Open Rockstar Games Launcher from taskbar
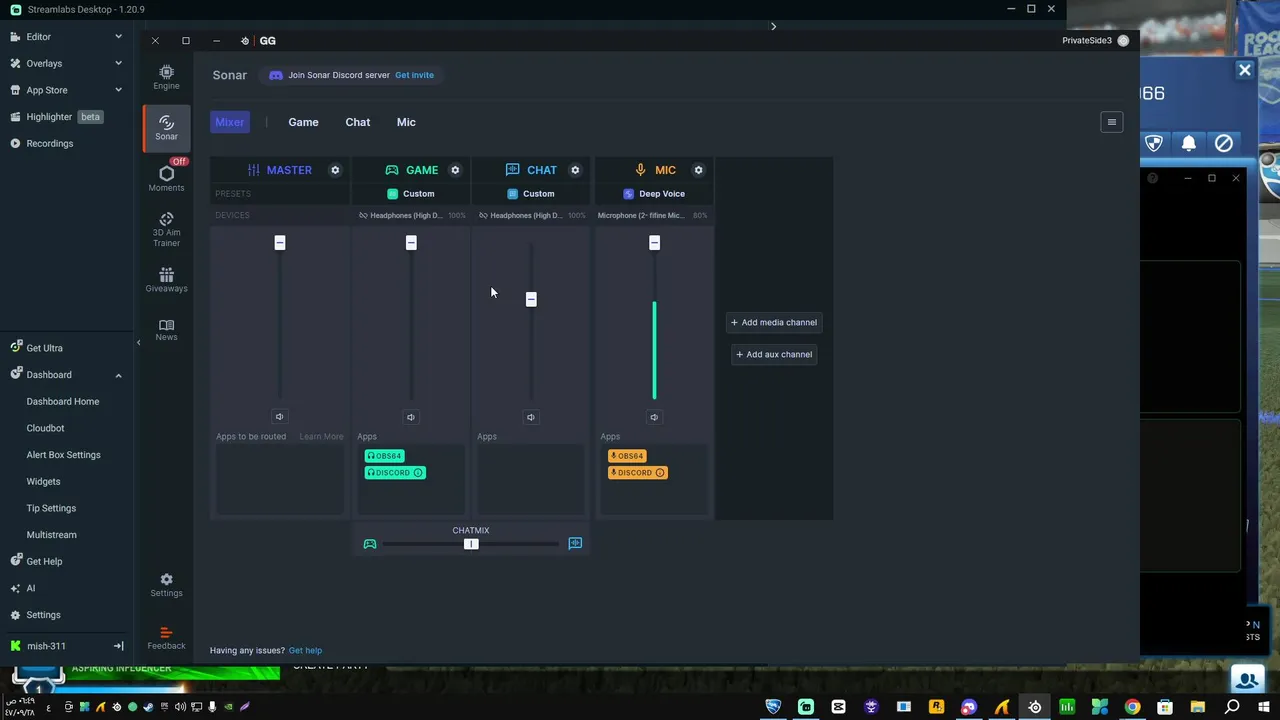This screenshot has height=720, width=1280. point(936,707)
